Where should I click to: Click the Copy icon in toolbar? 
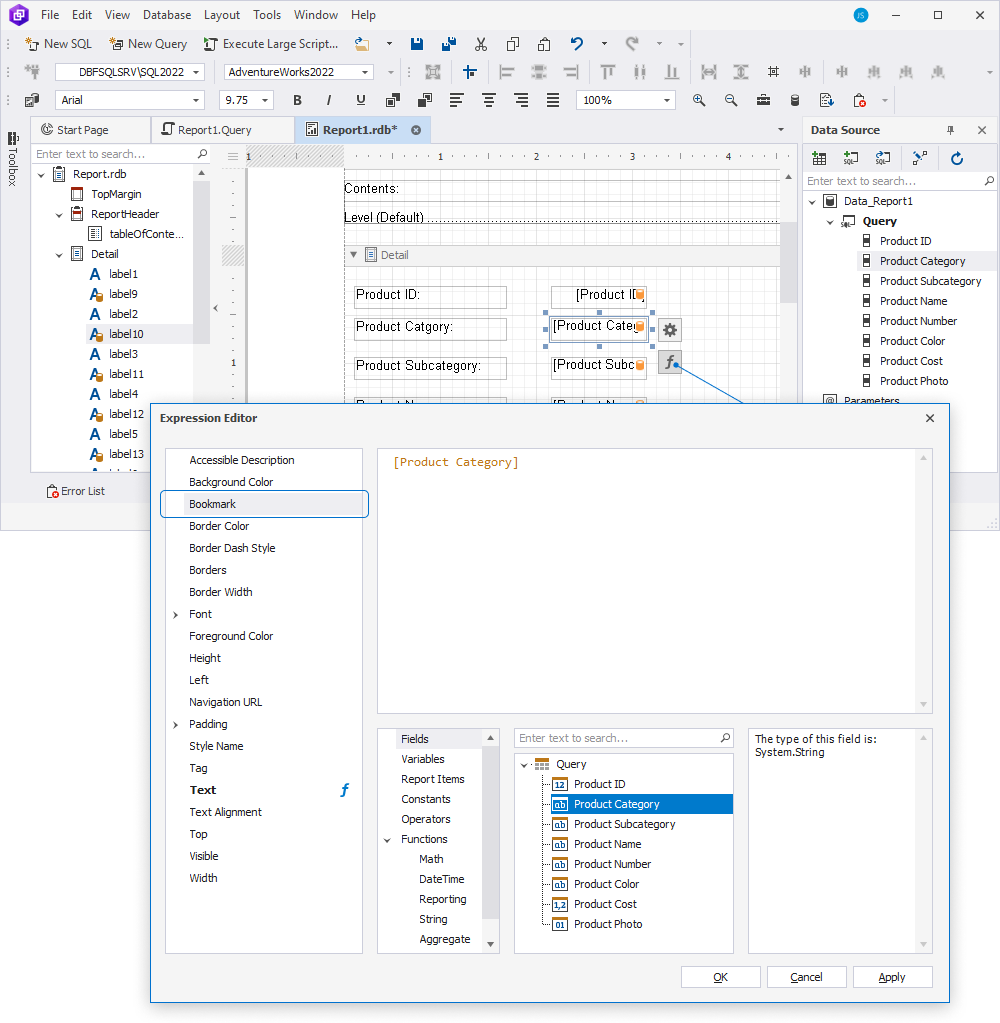click(x=513, y=44)
